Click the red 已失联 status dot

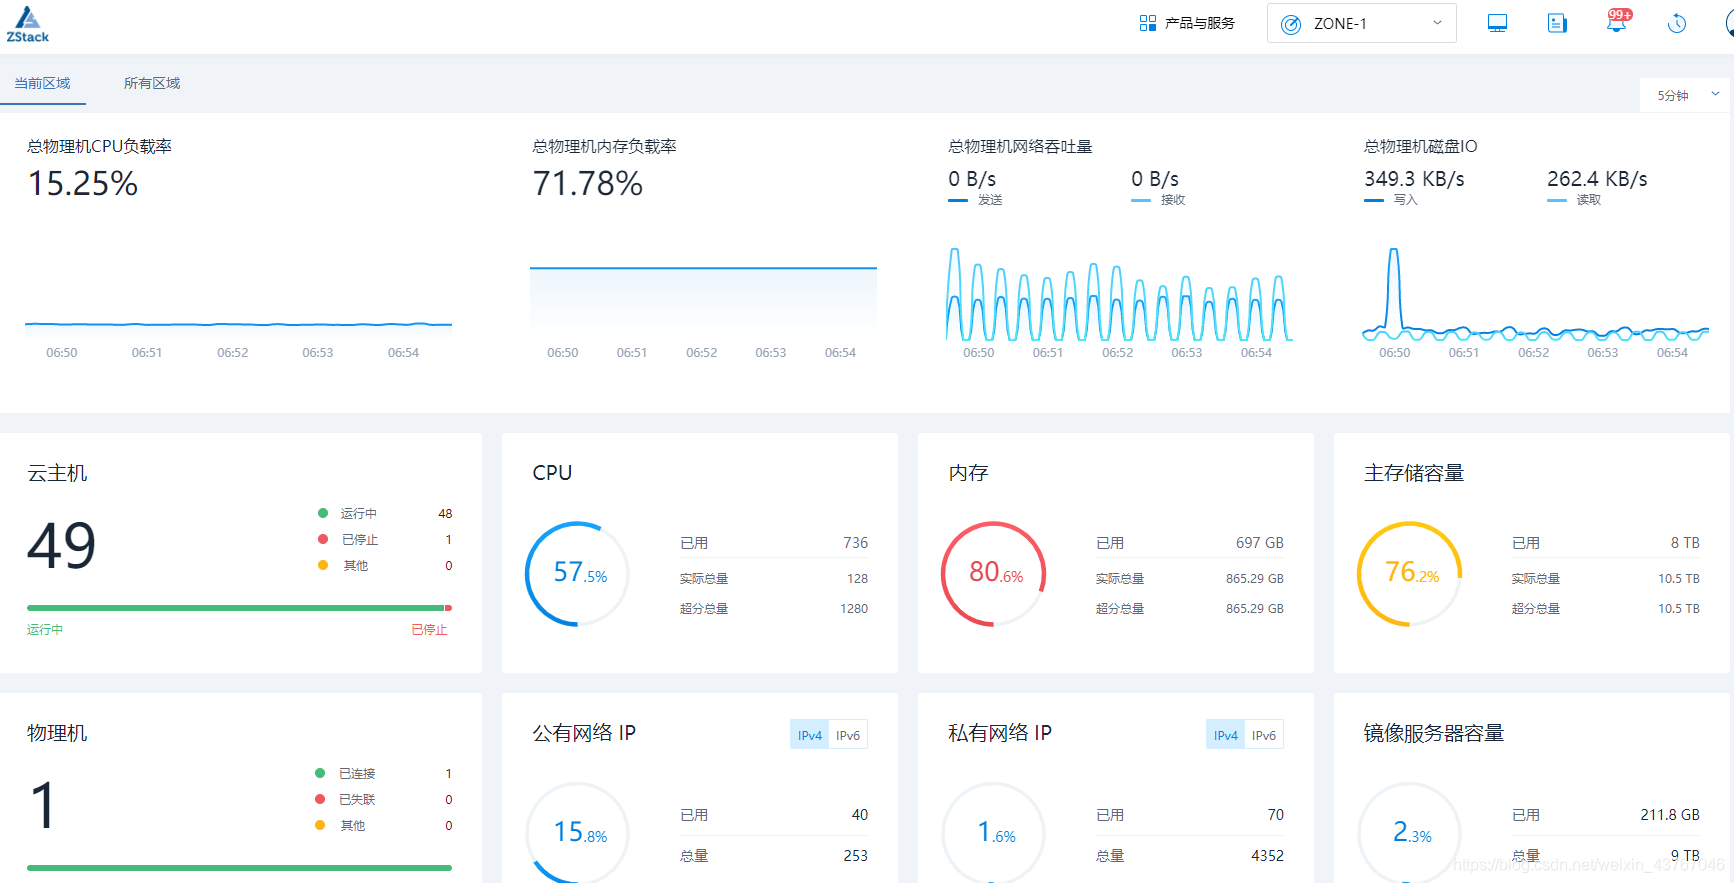pyautogui.click(x=320, y=799)
